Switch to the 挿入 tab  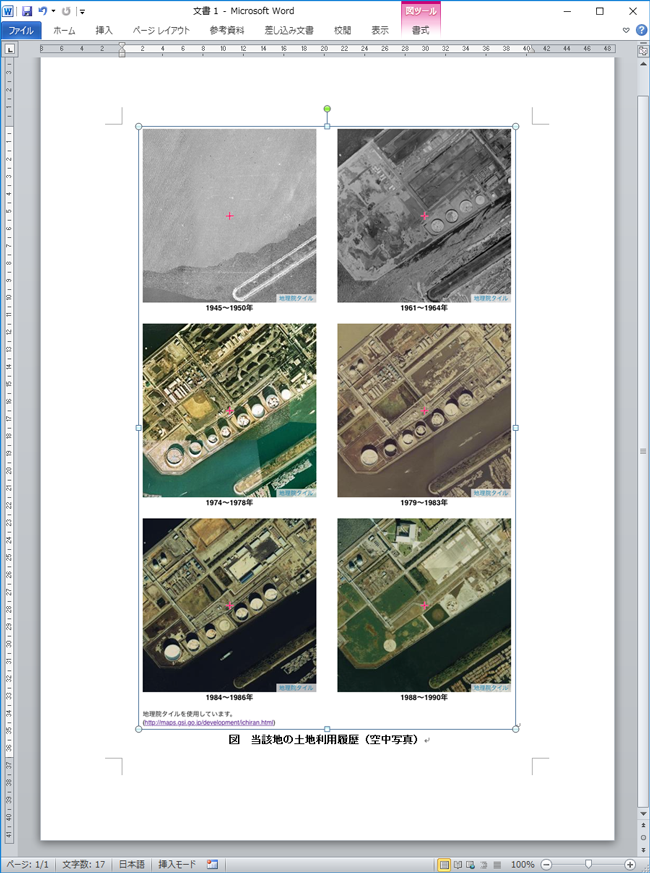click(104, 30)
